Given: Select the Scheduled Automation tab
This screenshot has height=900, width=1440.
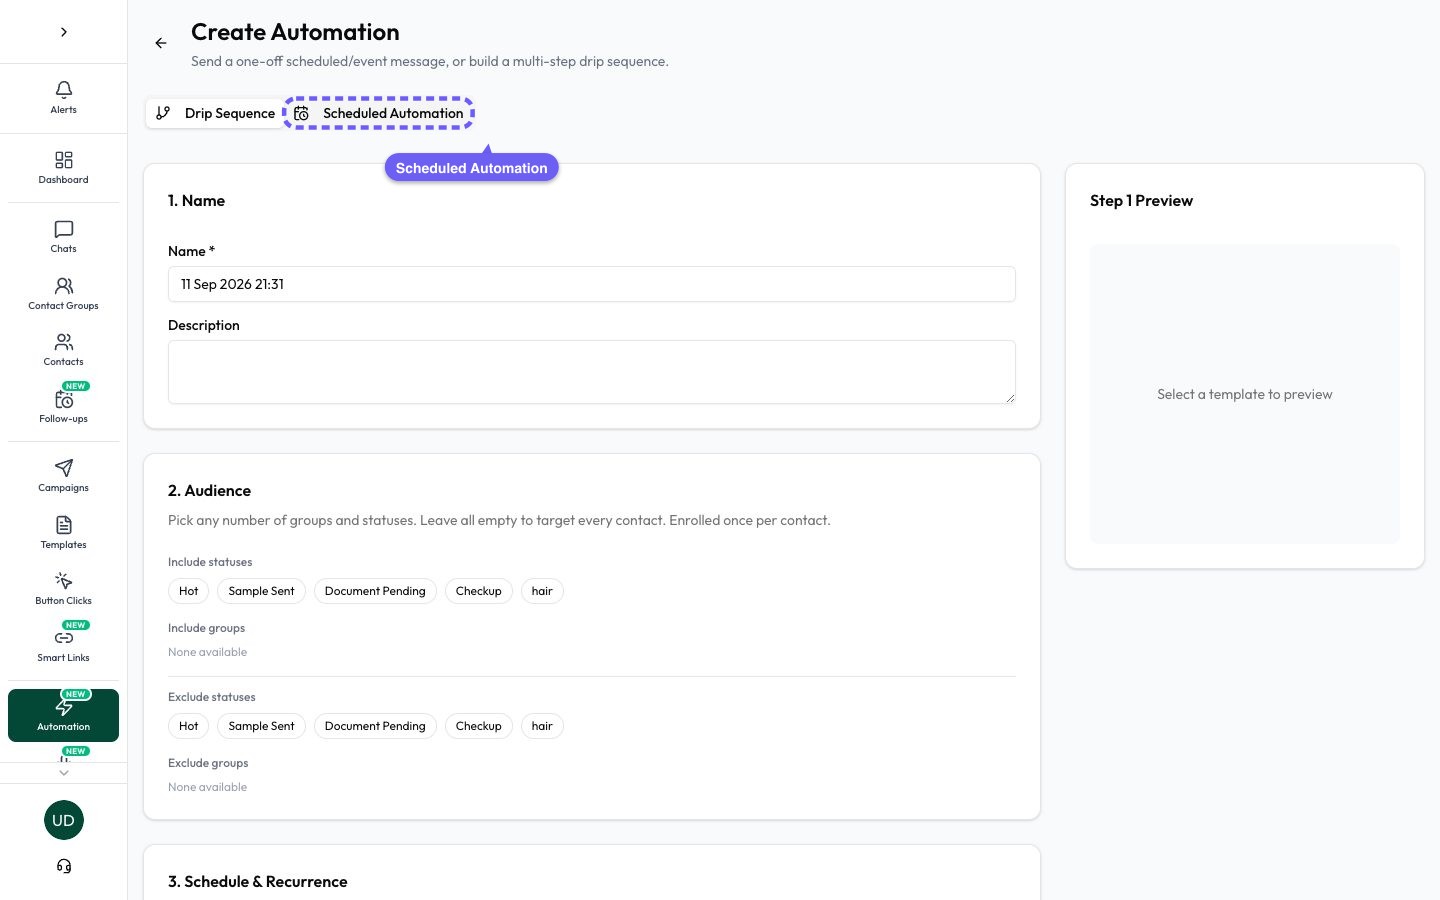Looking at the screenshot, I should pyautogui.click(x=379, y=113).
